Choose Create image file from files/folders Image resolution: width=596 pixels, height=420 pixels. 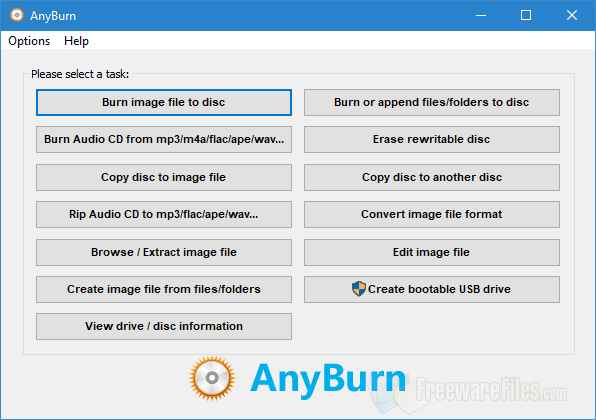pyautogui.click(x=164, y=289)
